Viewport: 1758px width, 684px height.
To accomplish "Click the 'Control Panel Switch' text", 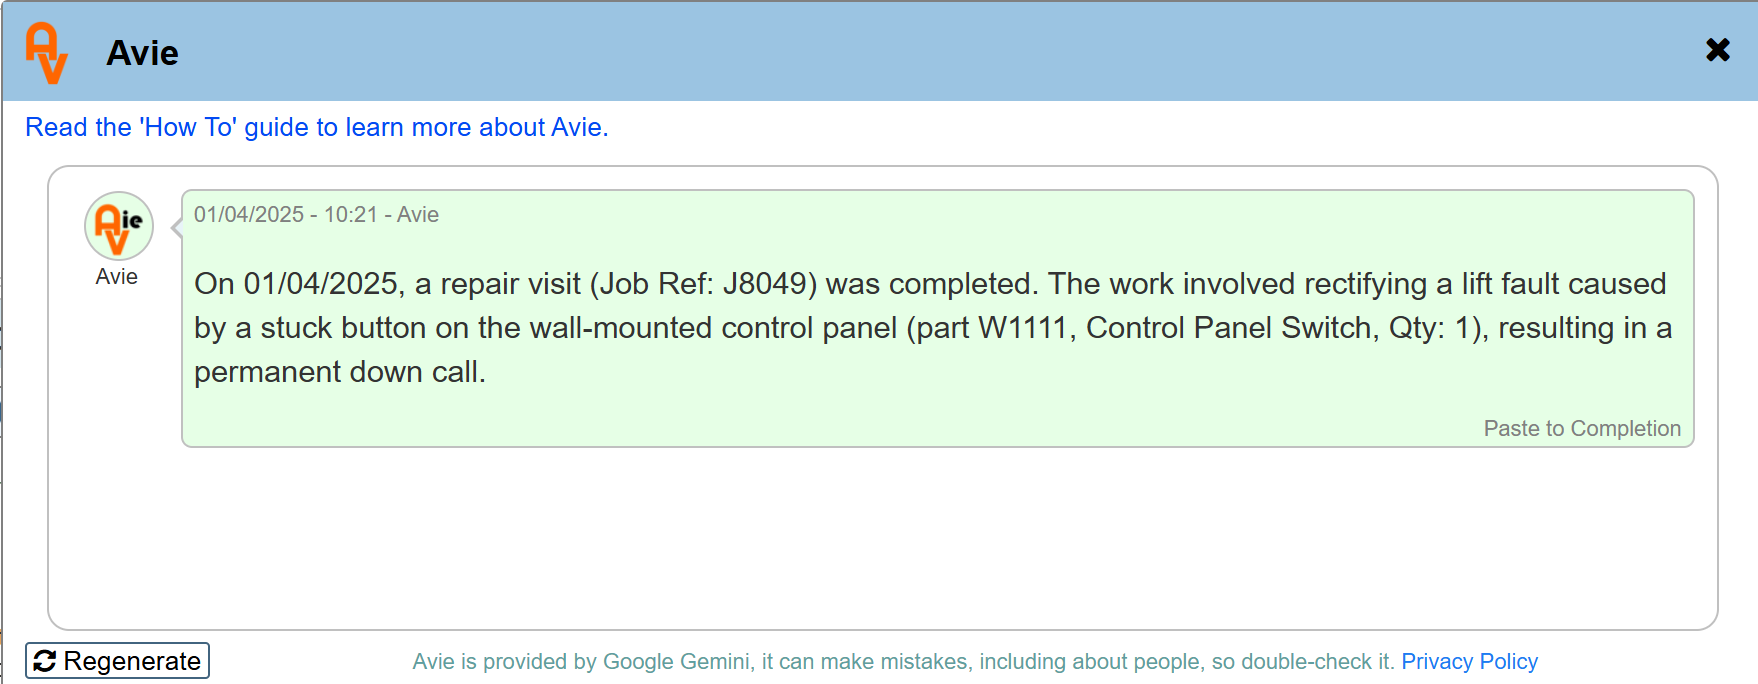I will pos(1228,328).
